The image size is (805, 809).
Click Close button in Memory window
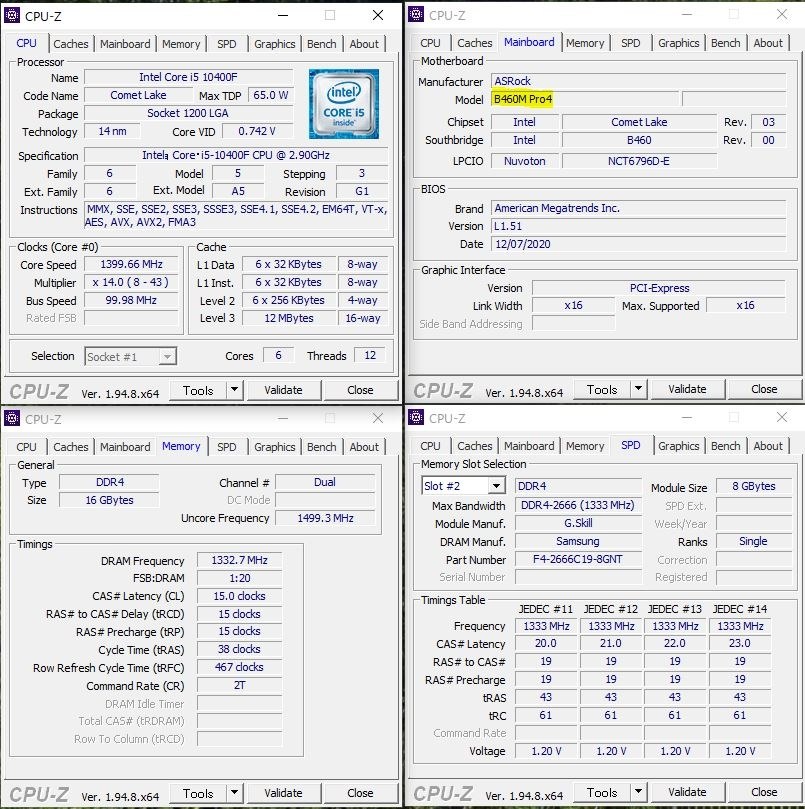coord(360,793)
